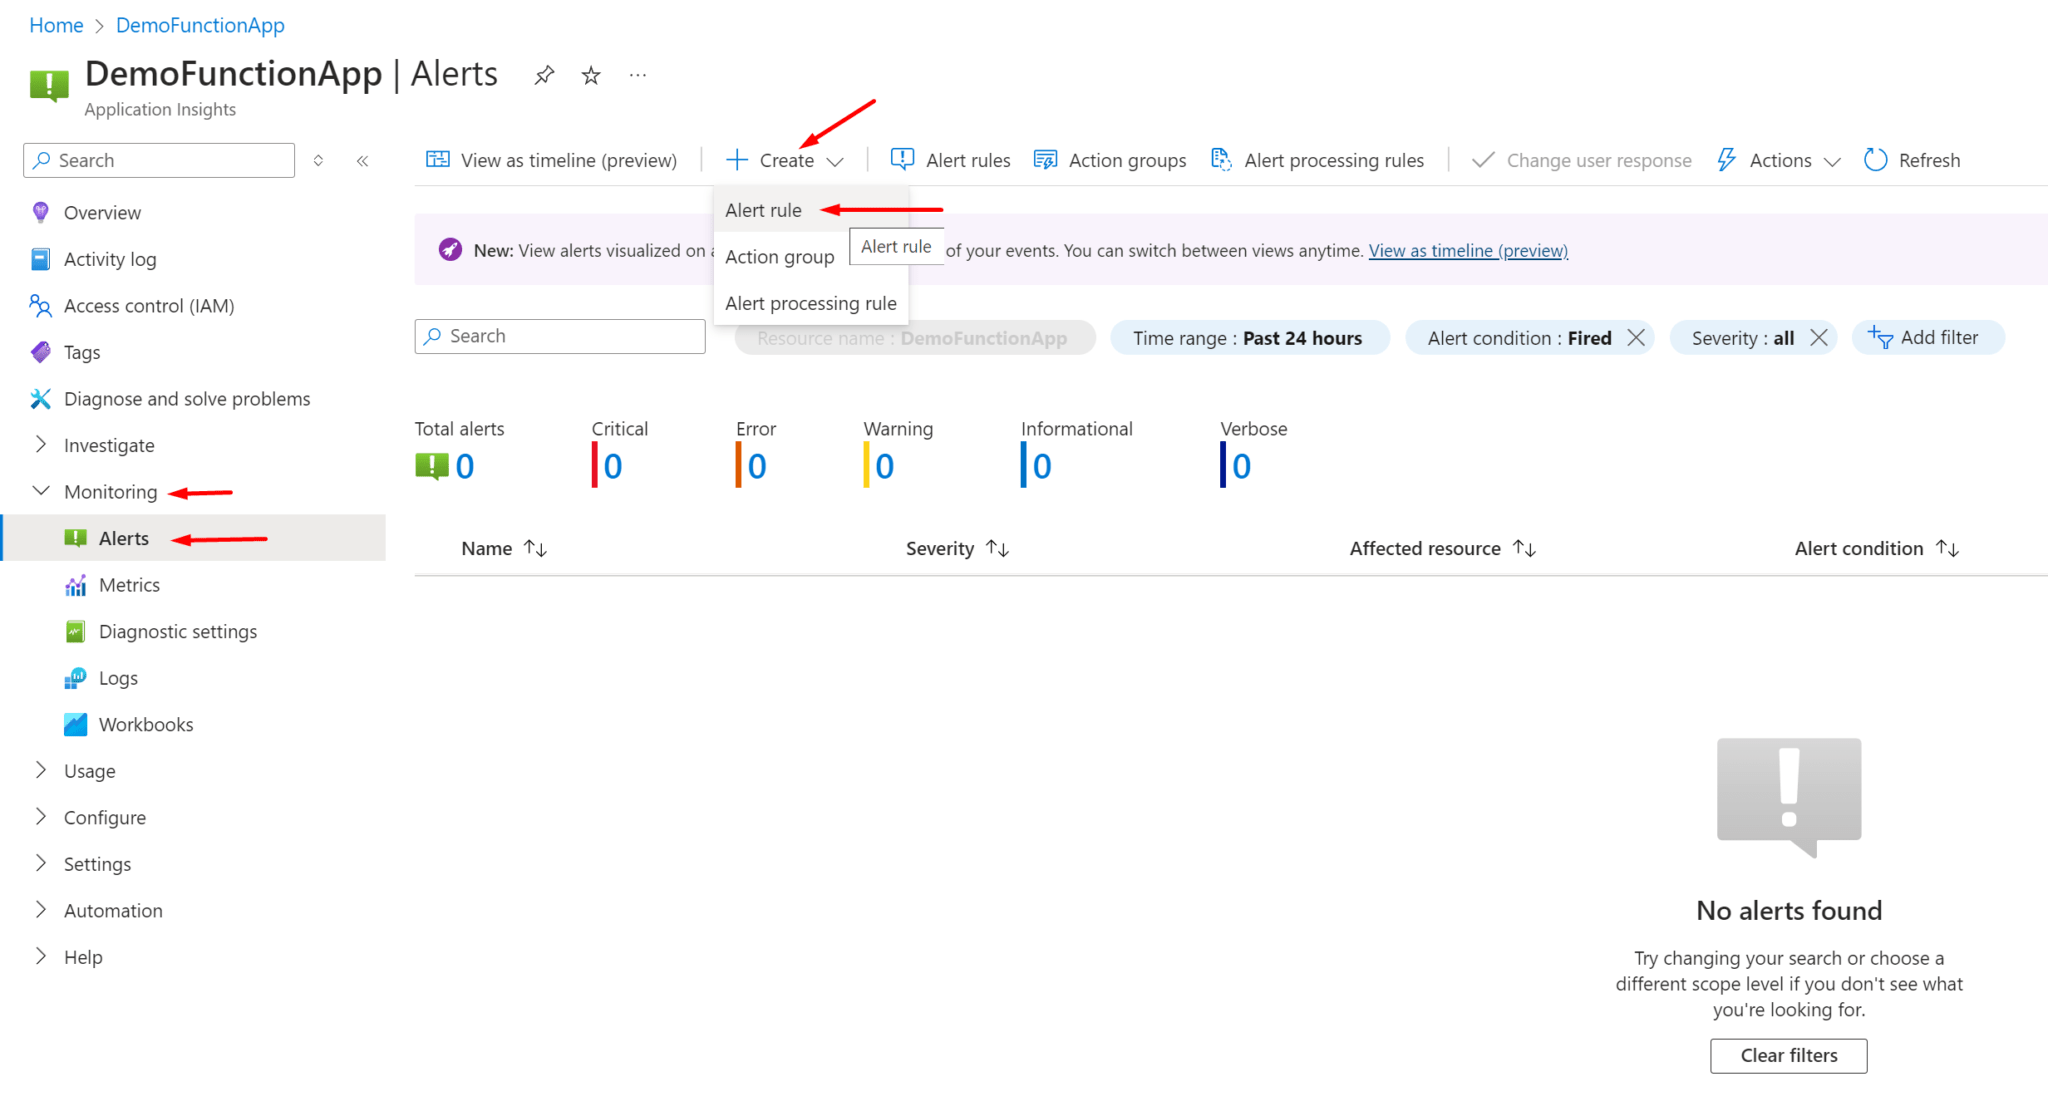
Task: Star DemoFunctionApp as favorite
Action: 590,74
